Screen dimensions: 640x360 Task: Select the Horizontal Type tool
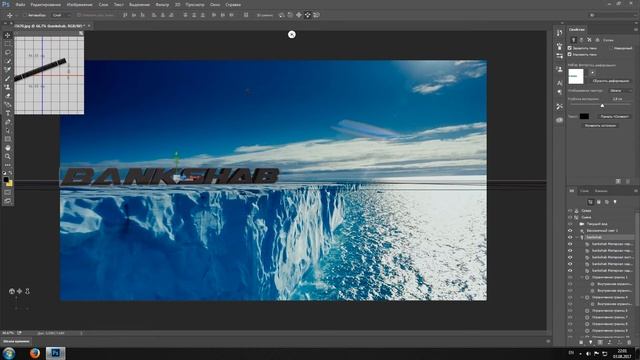[x=7, y=113]
